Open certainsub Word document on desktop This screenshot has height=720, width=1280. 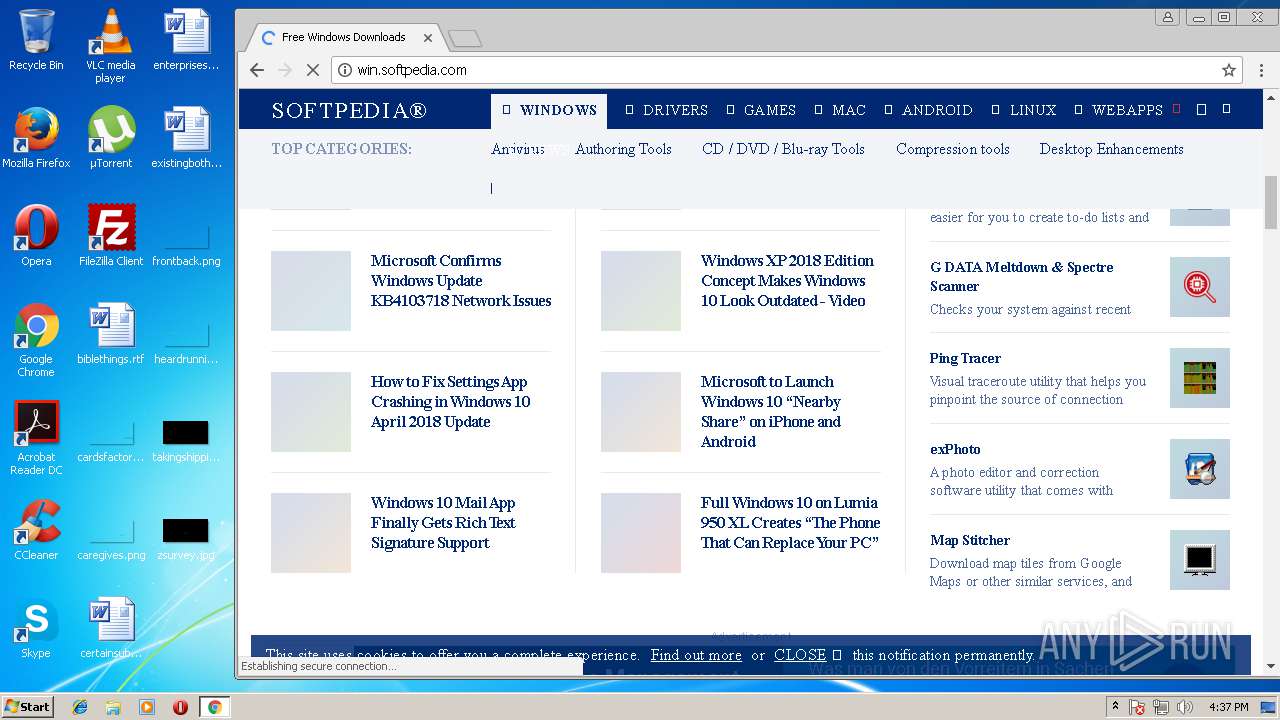pyautogui.click(x=110, y=628)
